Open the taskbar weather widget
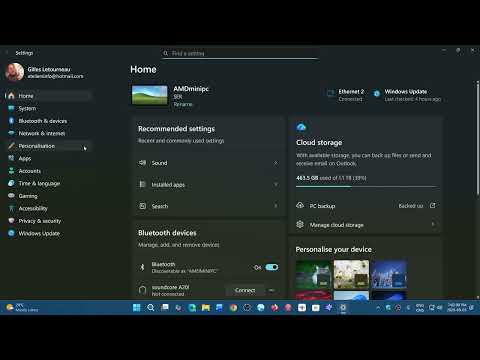Image resolution: width=480 pixels, height=360 pixels. point(22,307)
